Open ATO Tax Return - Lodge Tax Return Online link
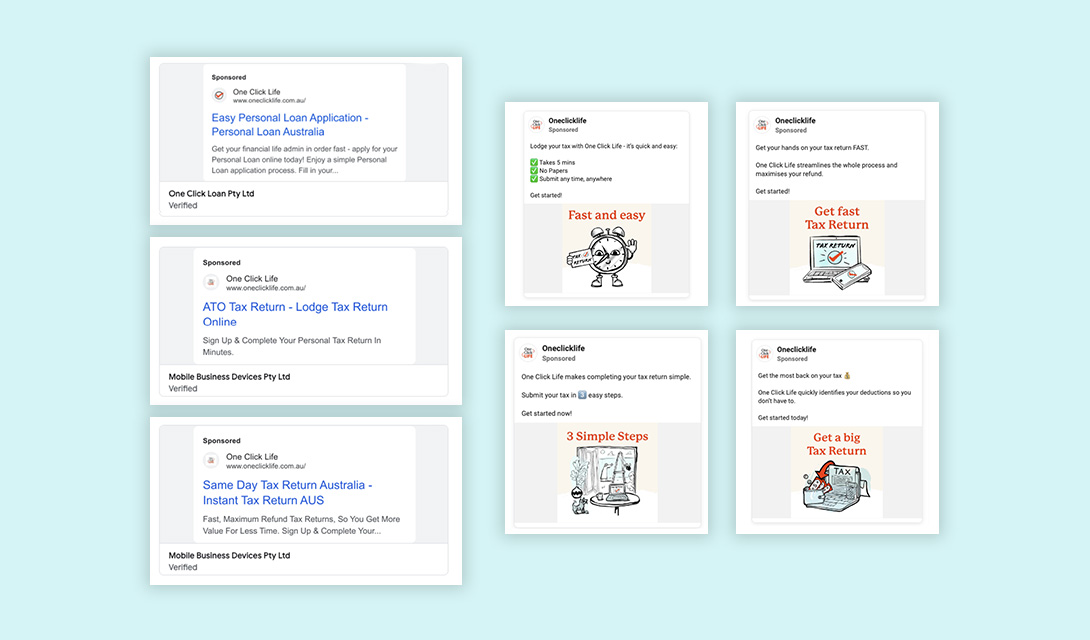The image size is (1090, 640). (x=295, y=314)
